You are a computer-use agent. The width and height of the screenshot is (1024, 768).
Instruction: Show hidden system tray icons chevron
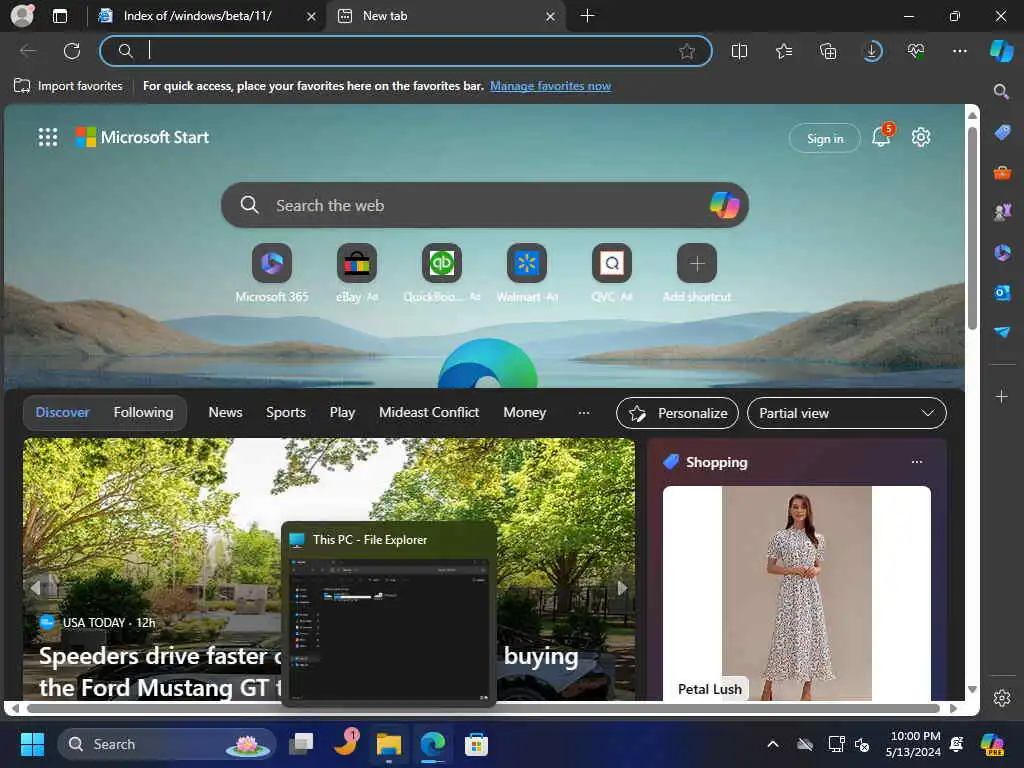(x=773, y=744)
